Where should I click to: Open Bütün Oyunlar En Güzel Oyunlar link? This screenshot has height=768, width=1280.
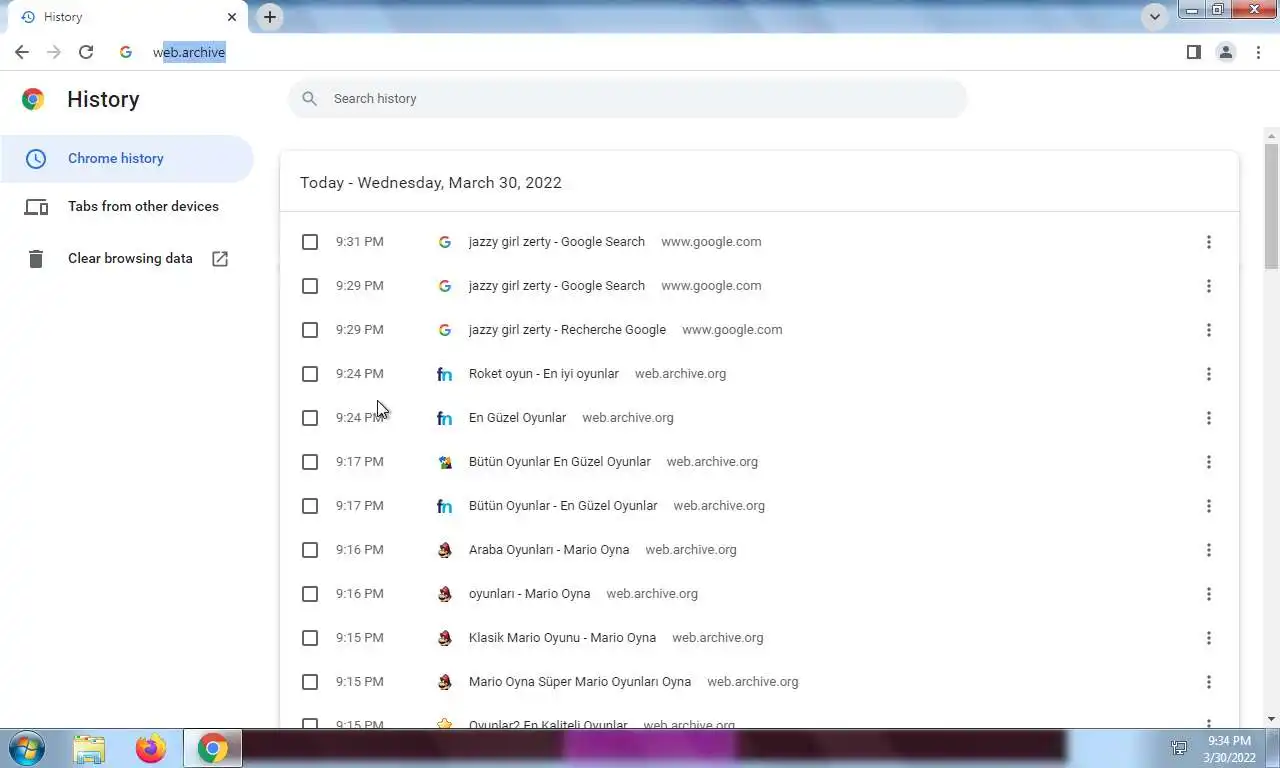click(x=560, y=462)
